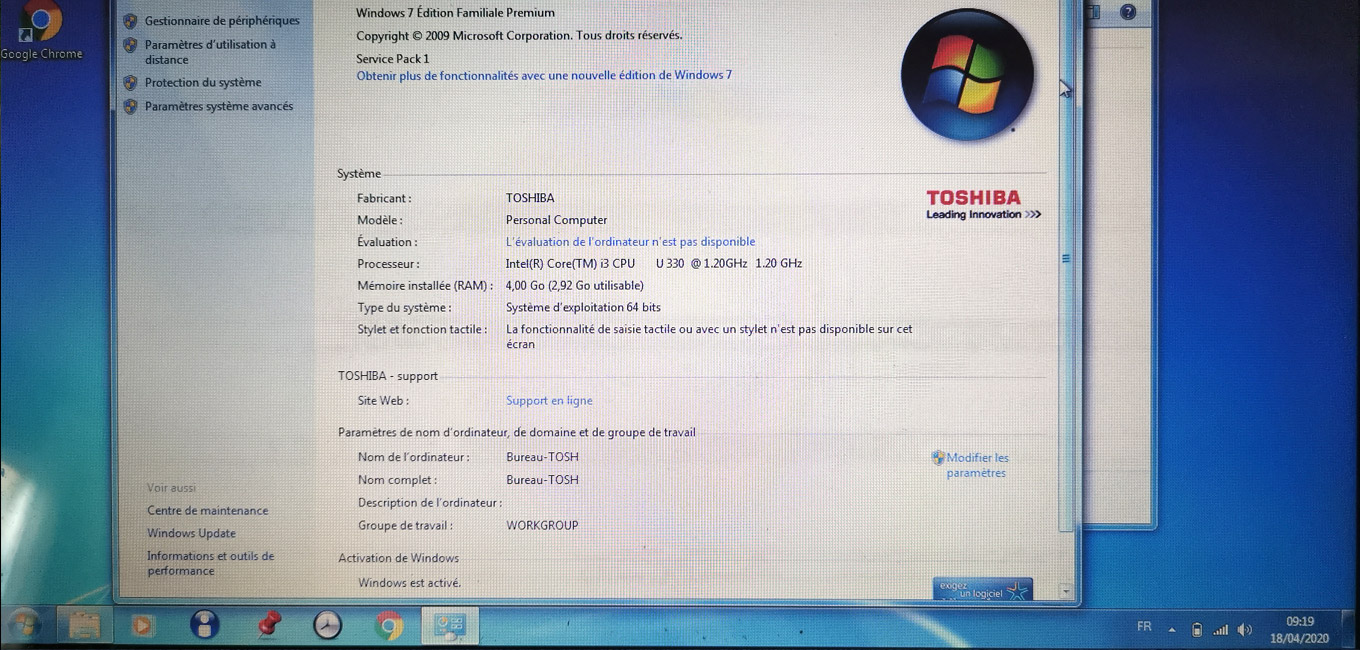
Task: Click the help icon in the background window
Action: point(1128,12)
